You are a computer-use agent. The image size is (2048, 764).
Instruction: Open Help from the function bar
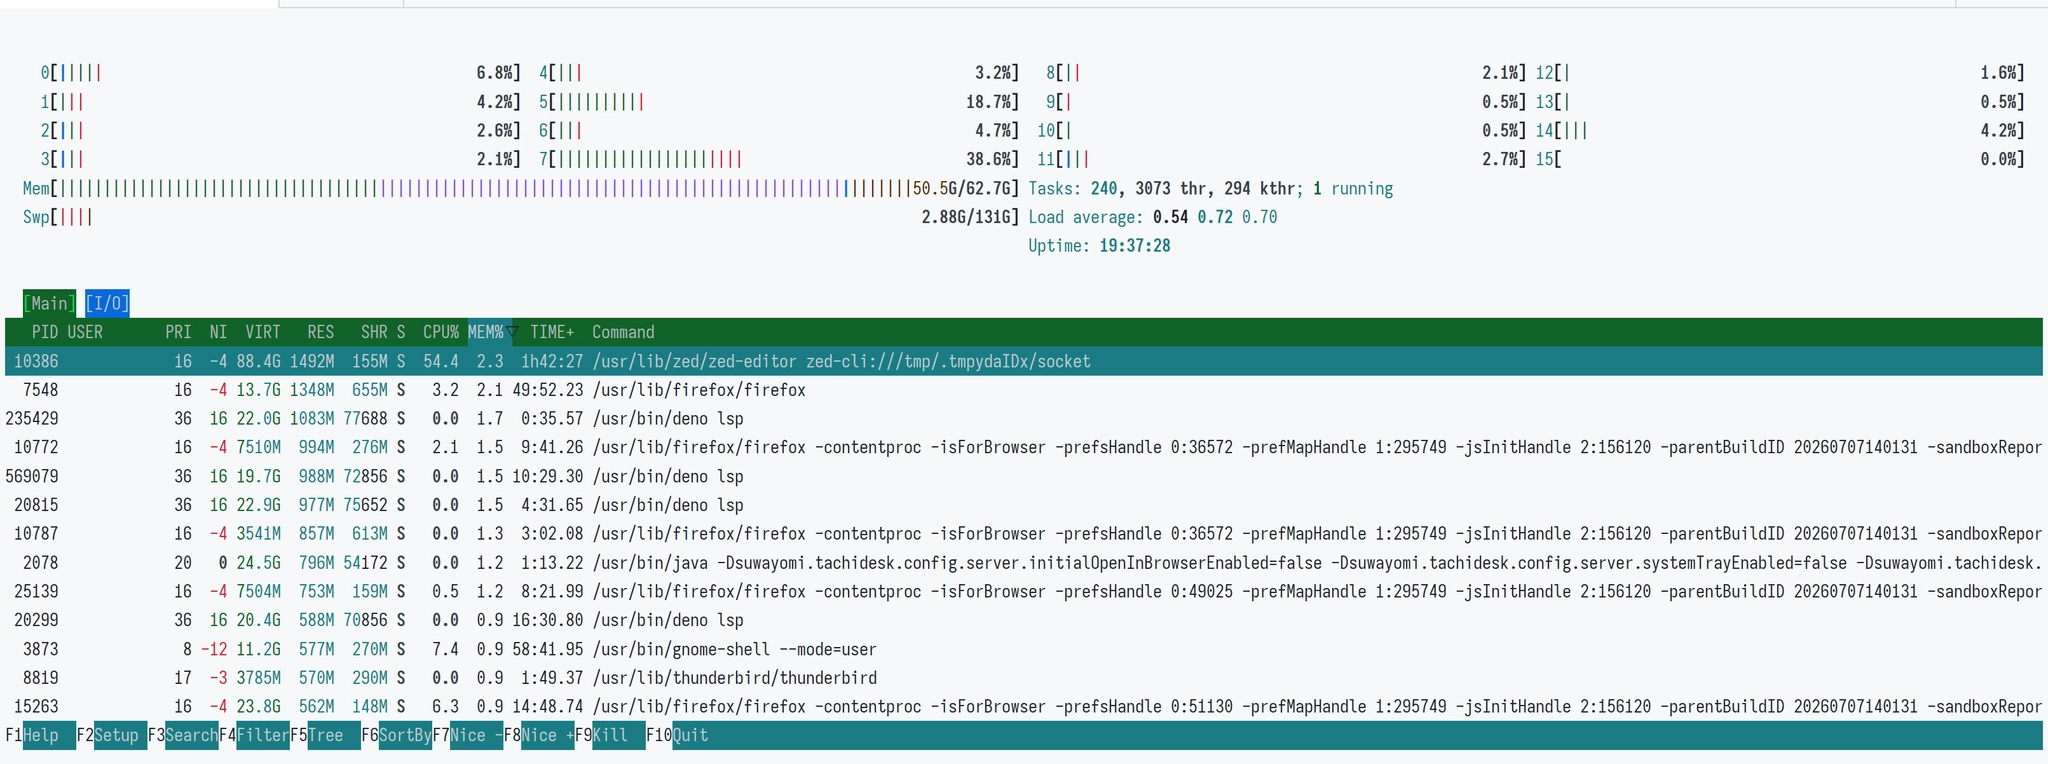40,735
